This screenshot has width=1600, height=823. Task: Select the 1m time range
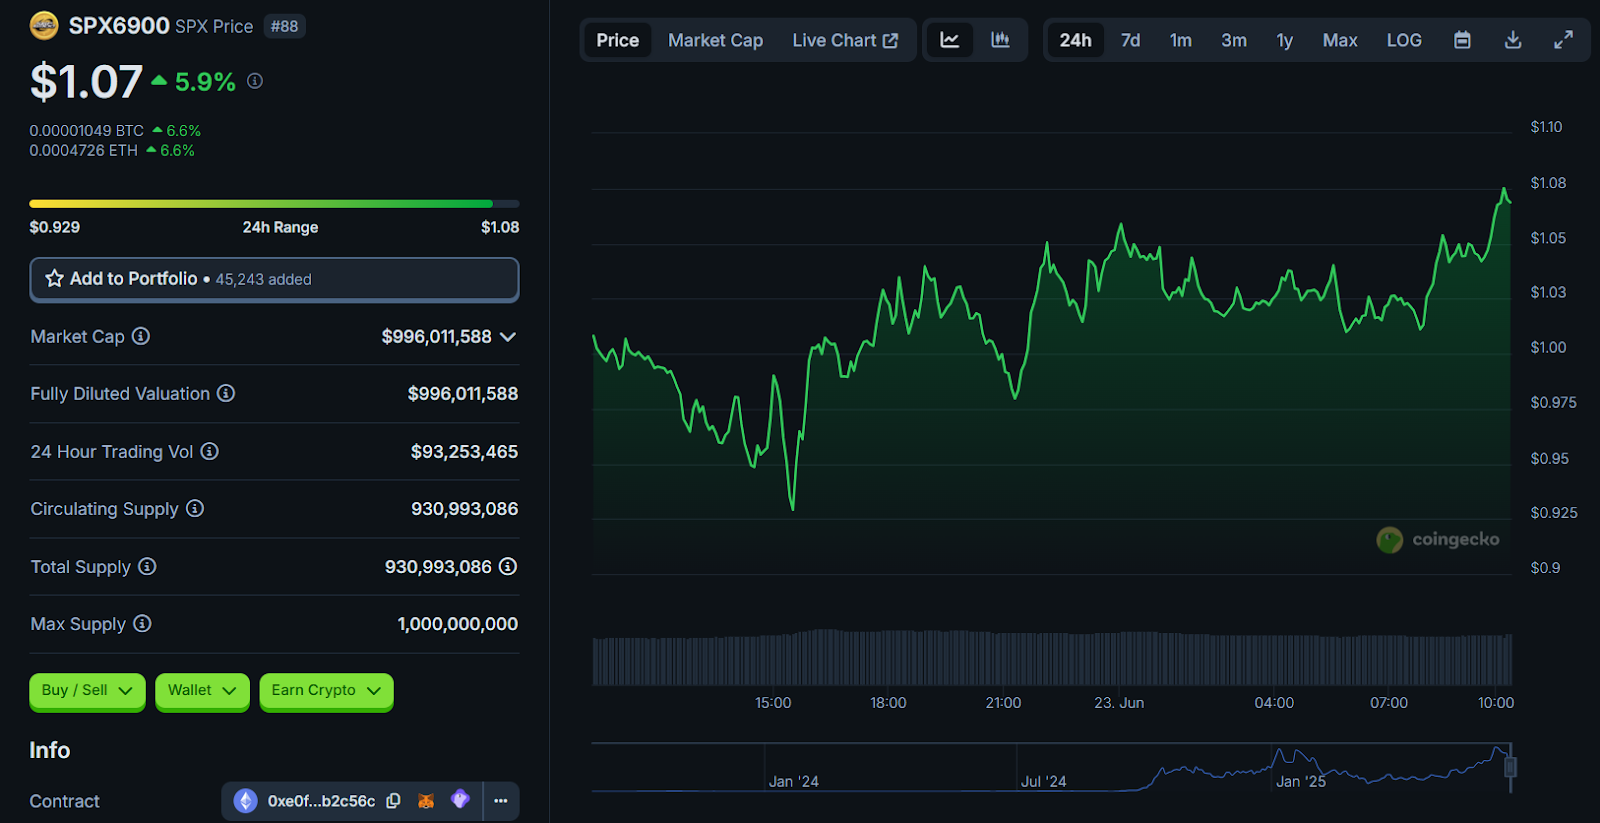pos(1181,40)
